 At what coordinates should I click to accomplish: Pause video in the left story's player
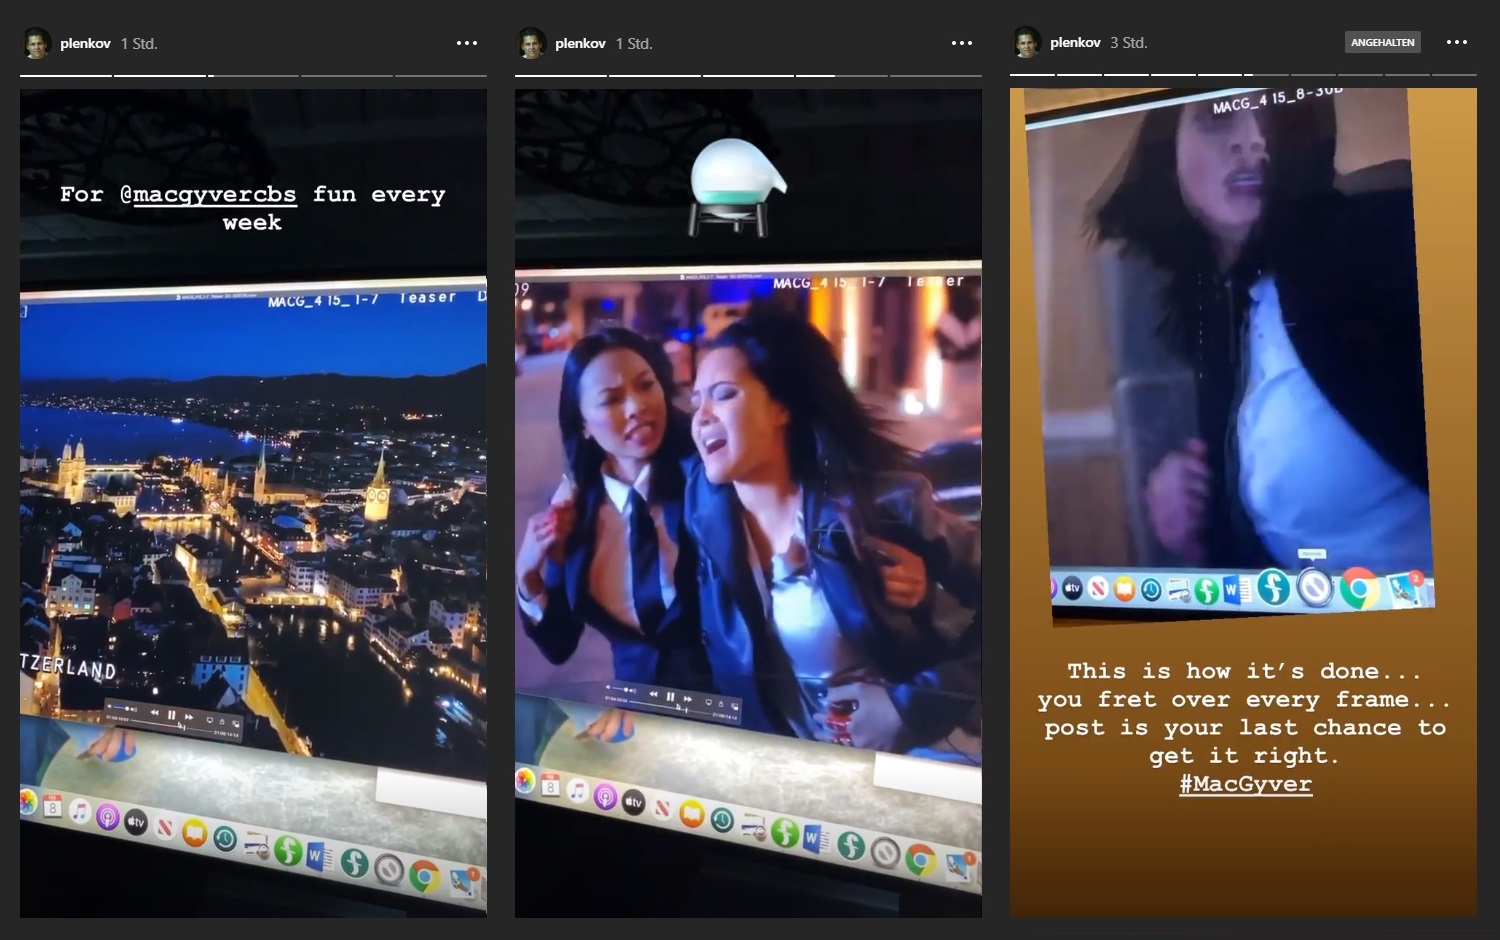tap(171, 715)
